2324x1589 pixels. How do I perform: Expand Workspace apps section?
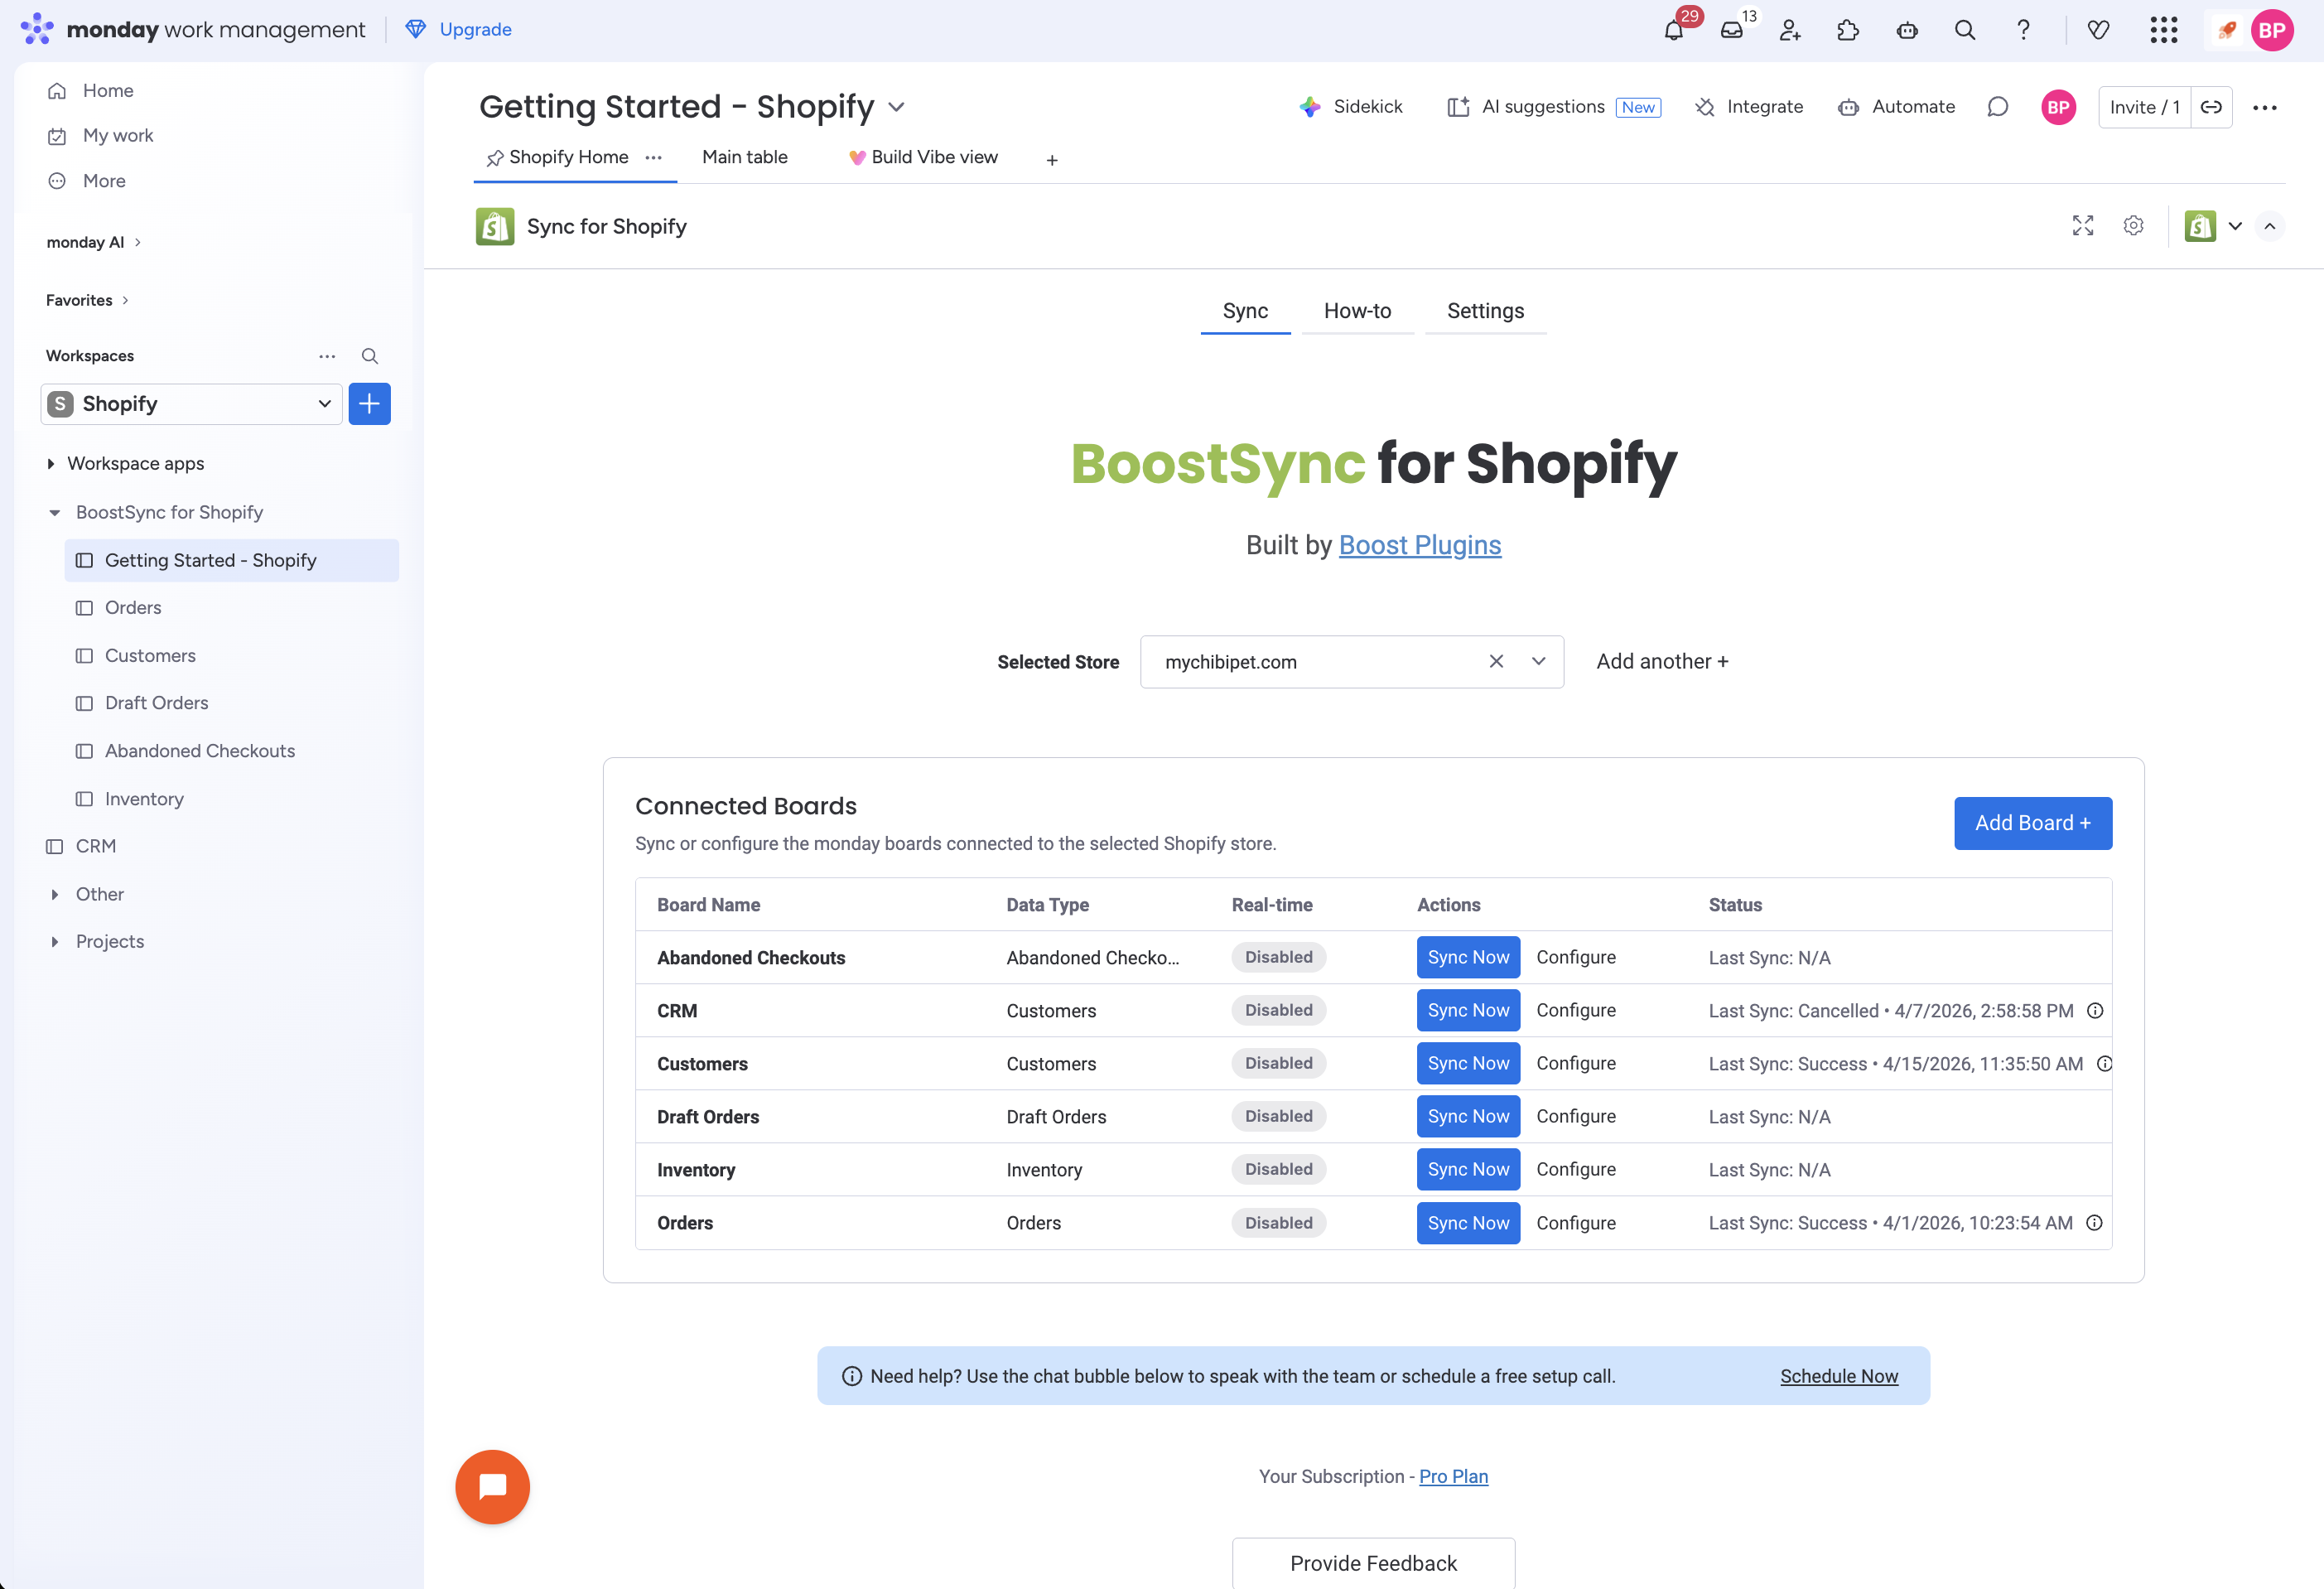click(x=51, y=464)
